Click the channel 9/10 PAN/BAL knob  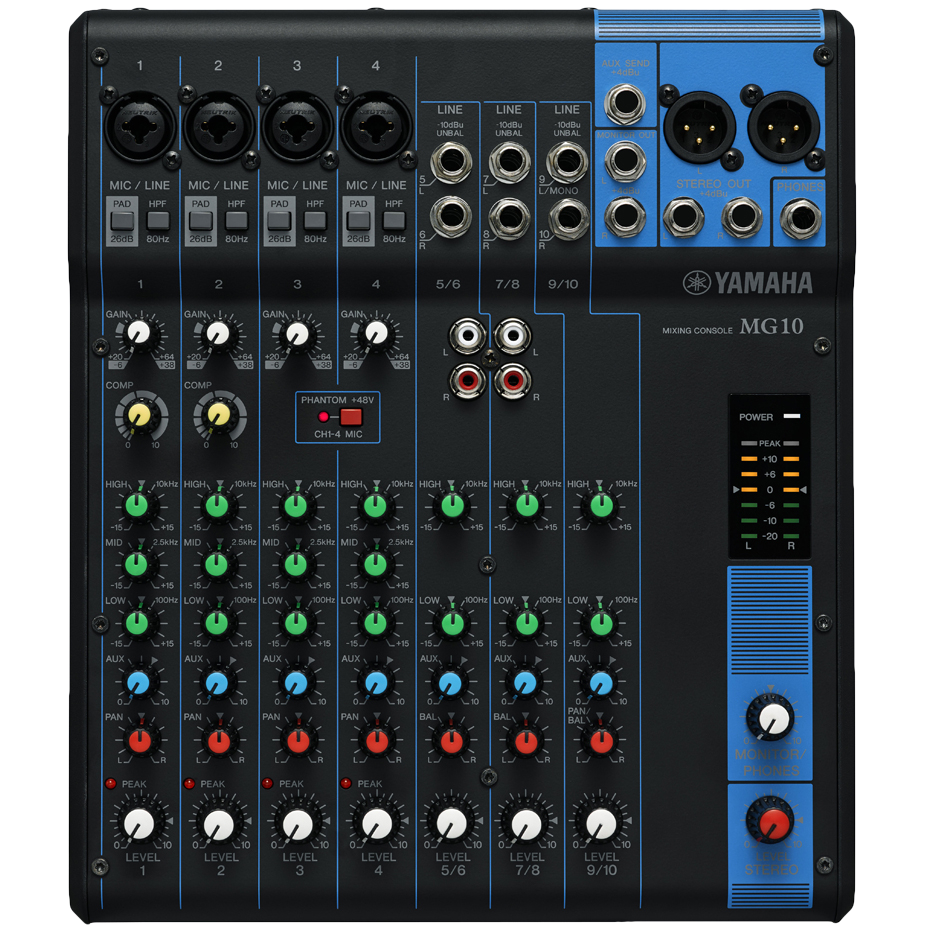click(602, 741)
